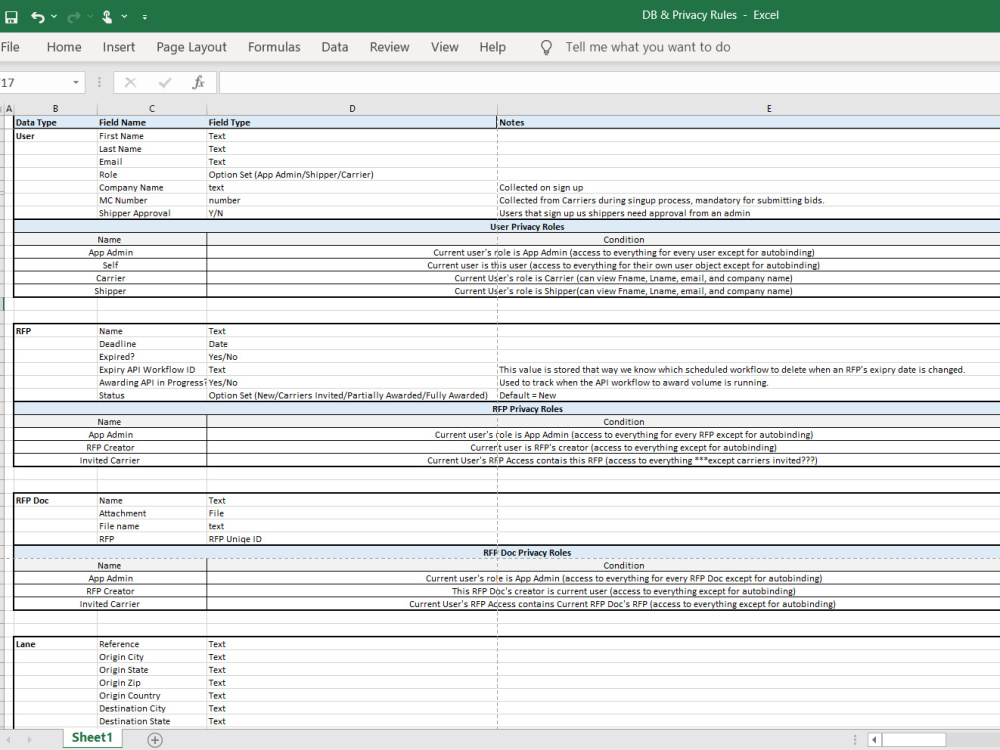This screenshot has height=750, width=1000.
Task: Switch to the Home ribbon tab
Action: pyautogui.click(x=64, y=47)
